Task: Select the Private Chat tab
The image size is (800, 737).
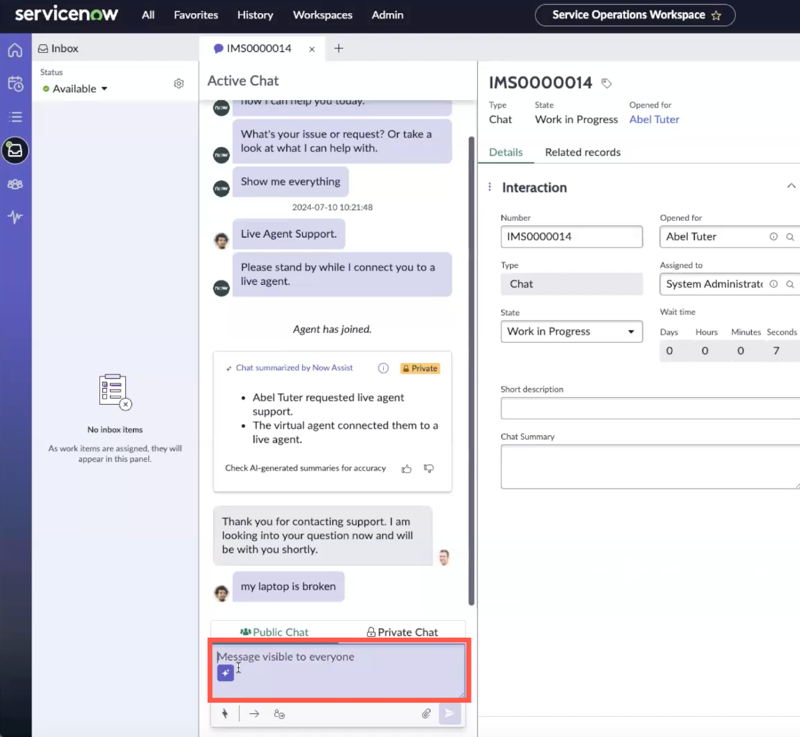Action: (x=402, y=632)
